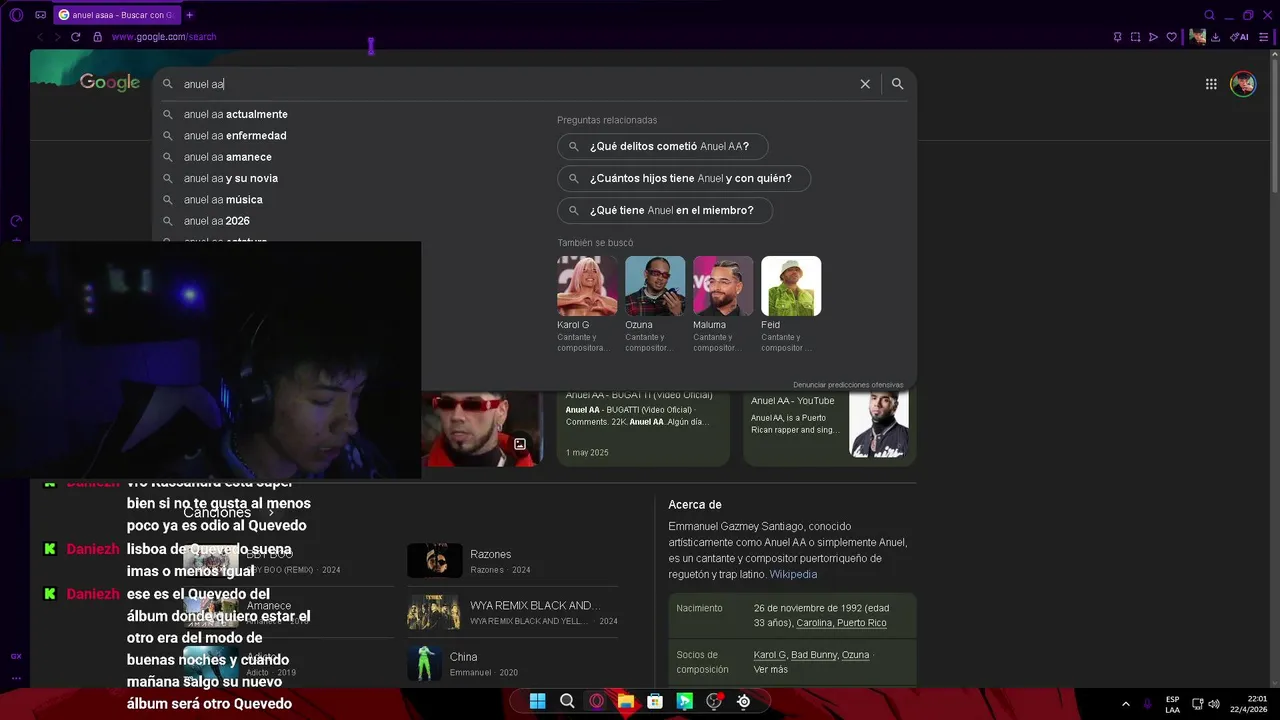Open the Opera GX main menu icon
This screenshot has width=1280, height=720.
coord(16,15)
